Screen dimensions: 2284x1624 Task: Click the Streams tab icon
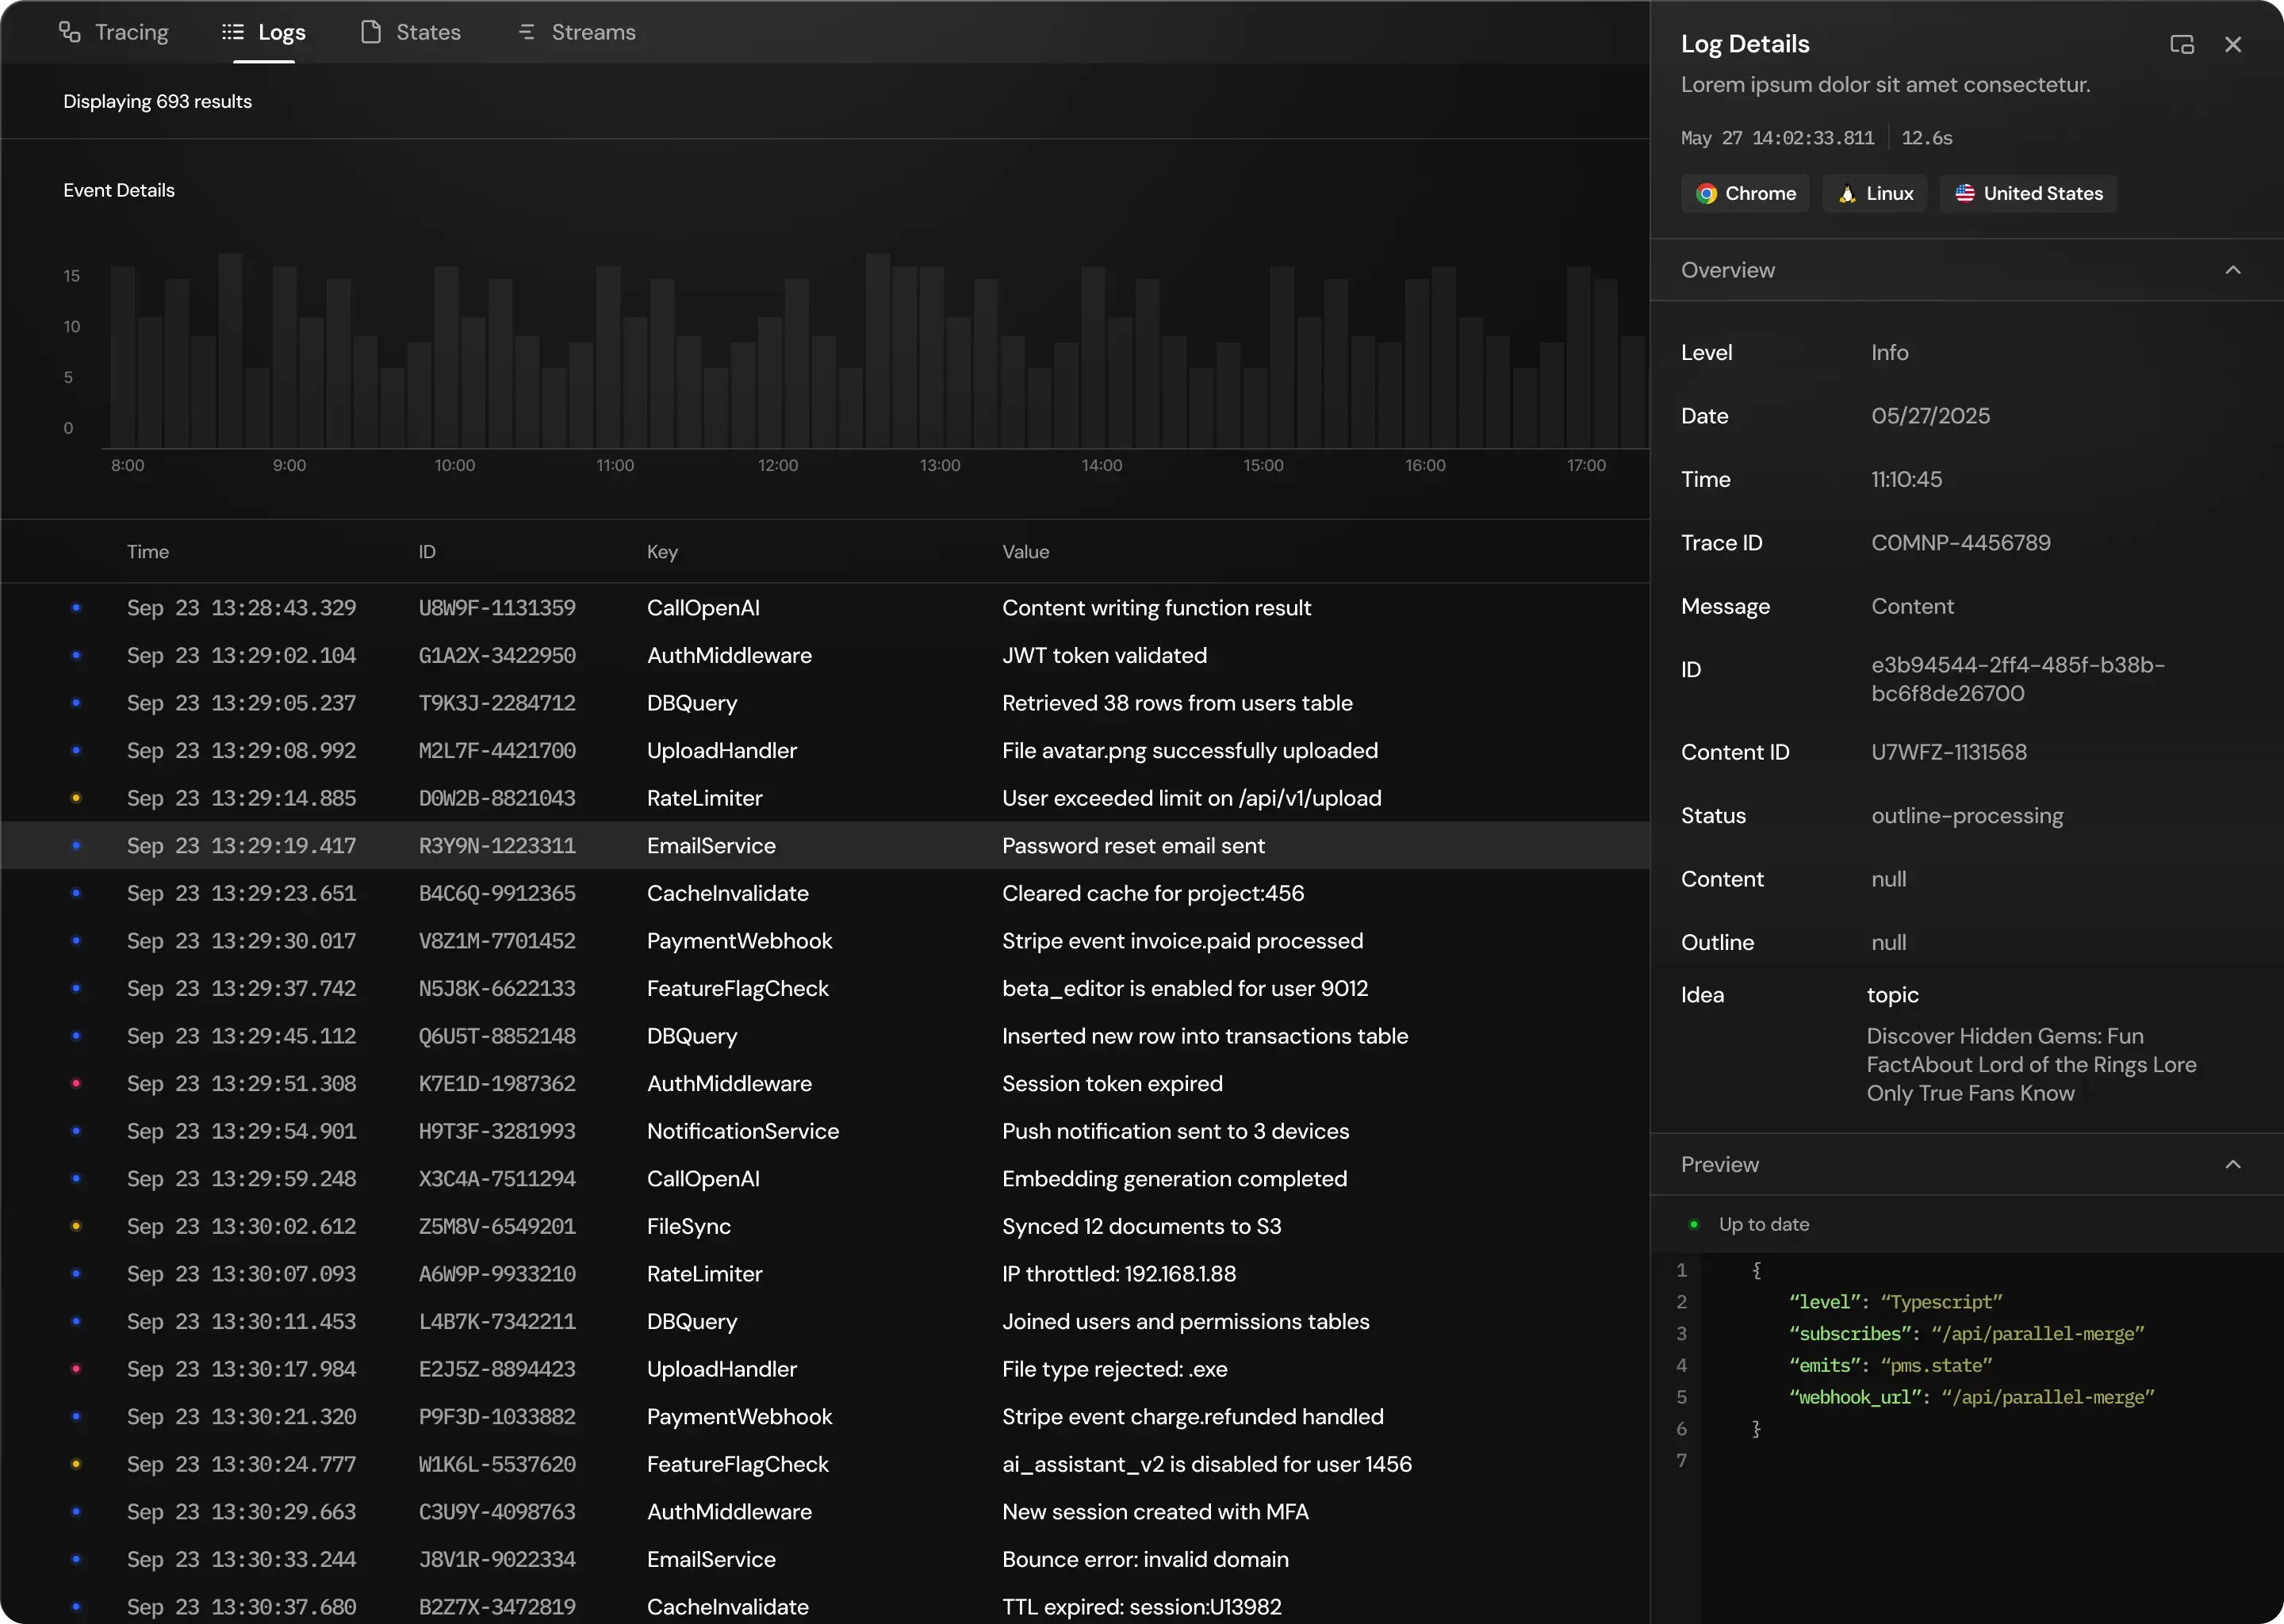(526, 32)
